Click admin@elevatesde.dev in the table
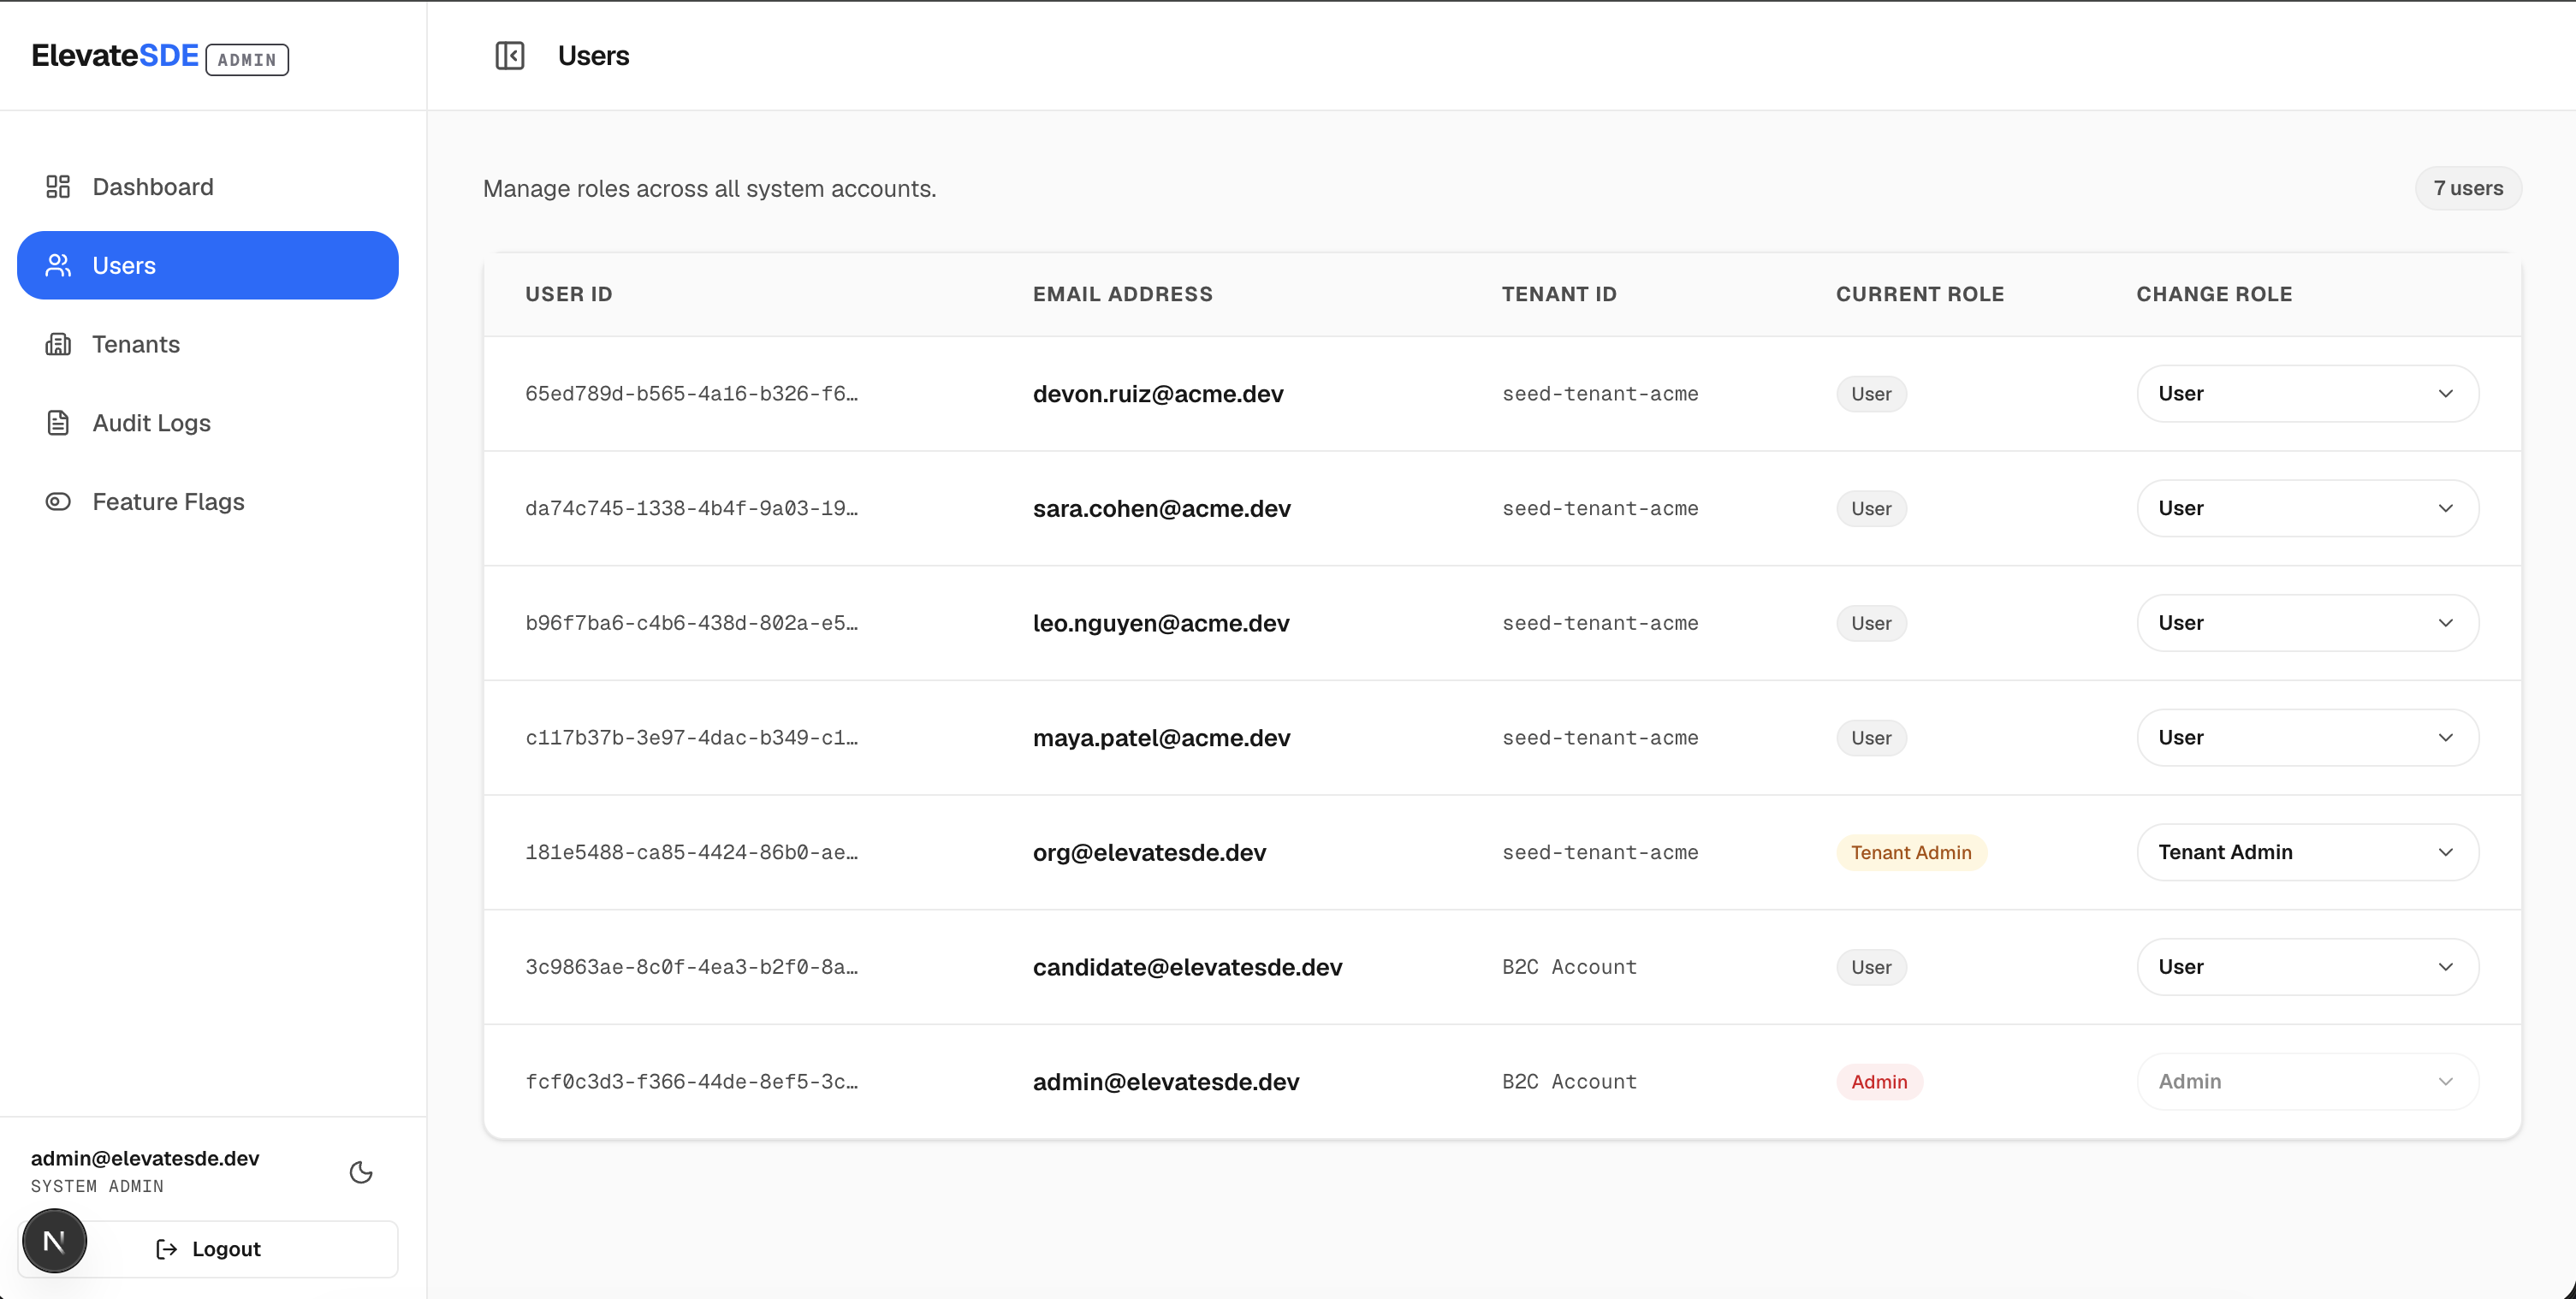This screenshot has width=2576, height=1299. (1165, 1082)
